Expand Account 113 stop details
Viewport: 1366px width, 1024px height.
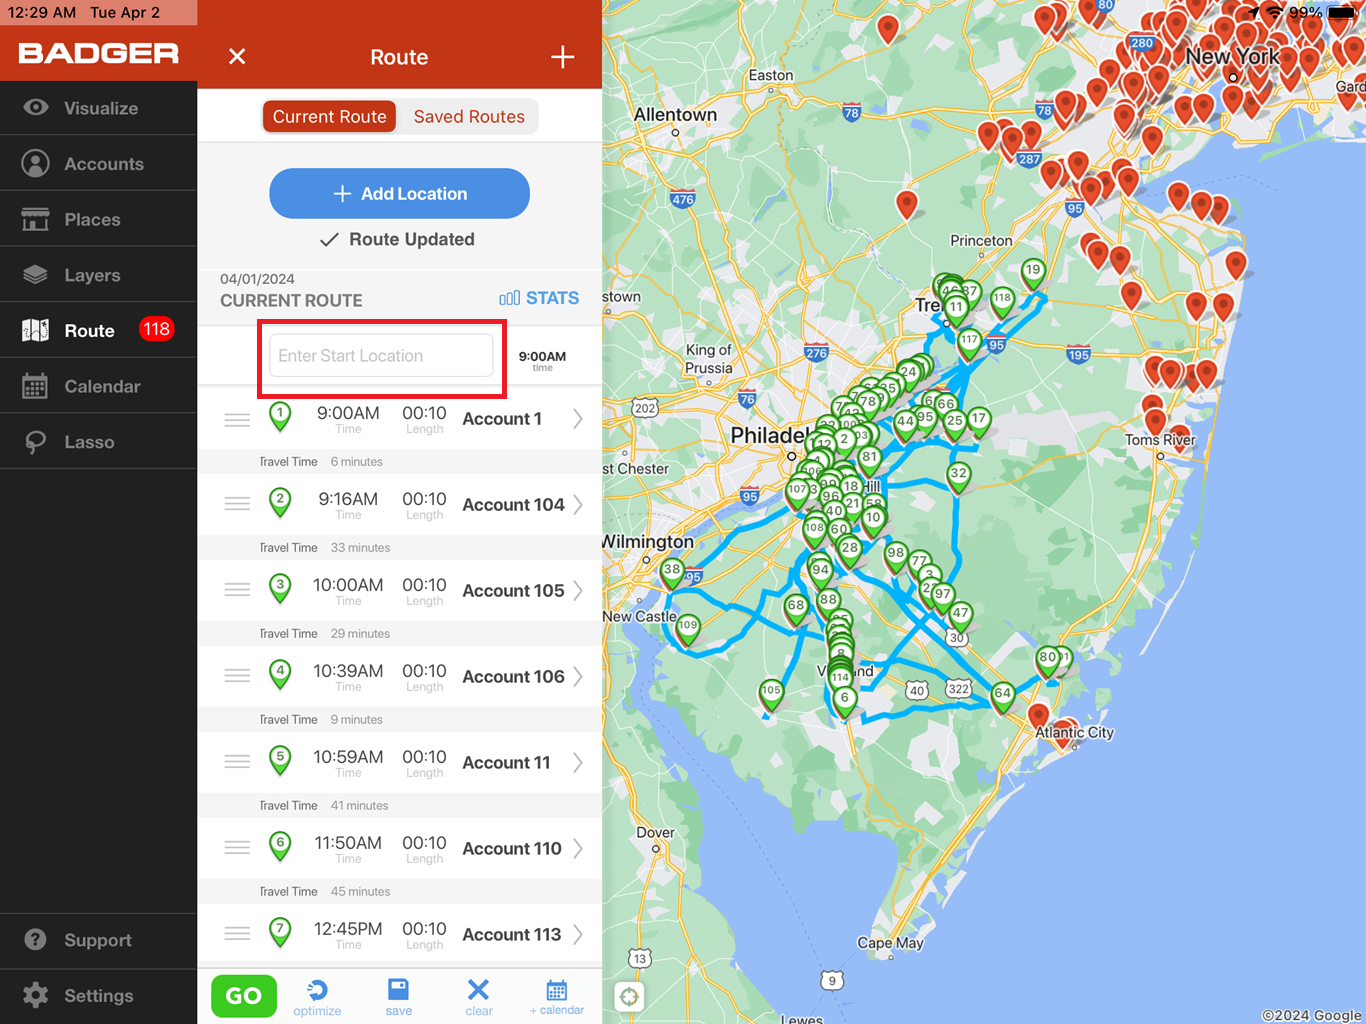pos(578,935)
